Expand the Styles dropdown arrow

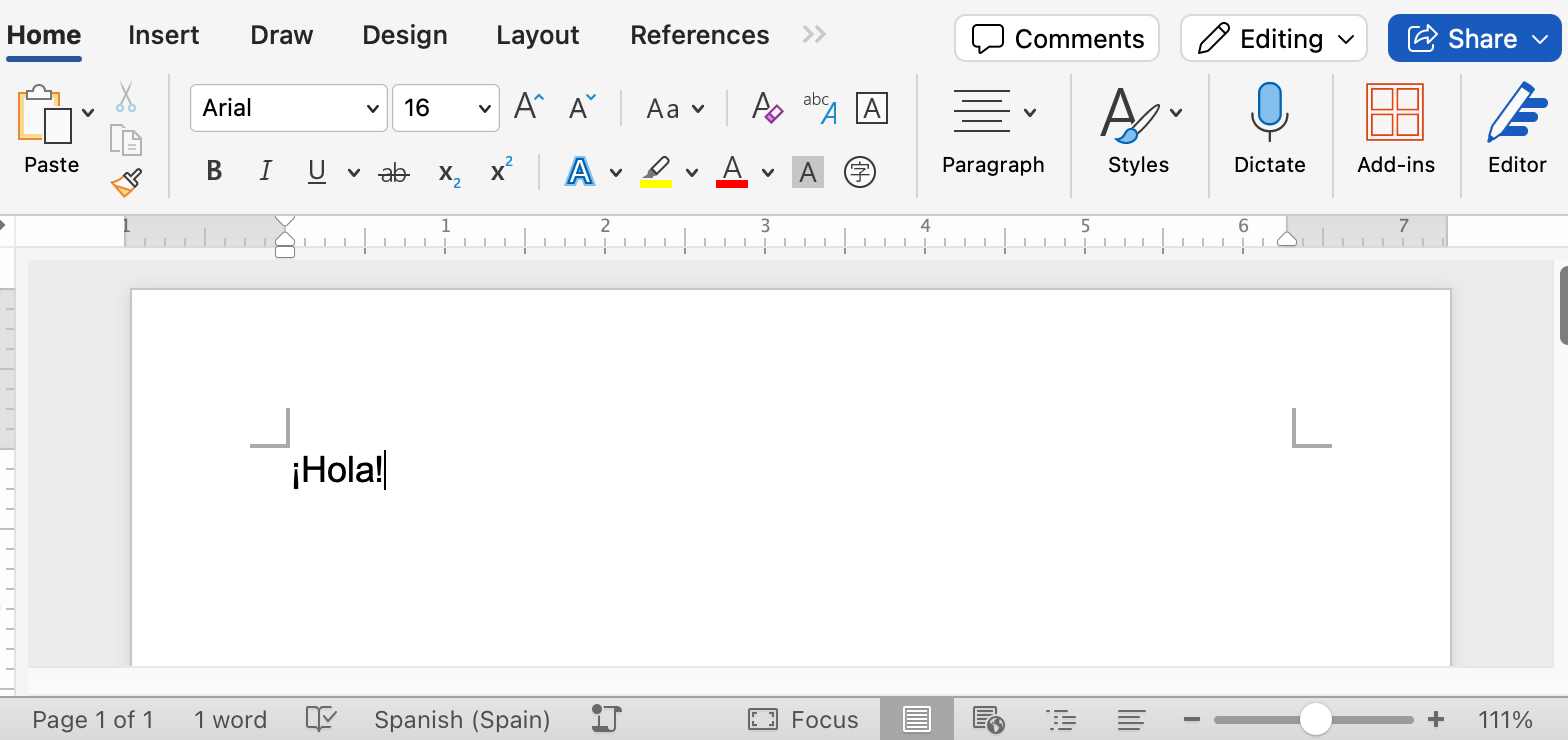click(x=1176, y=112)
